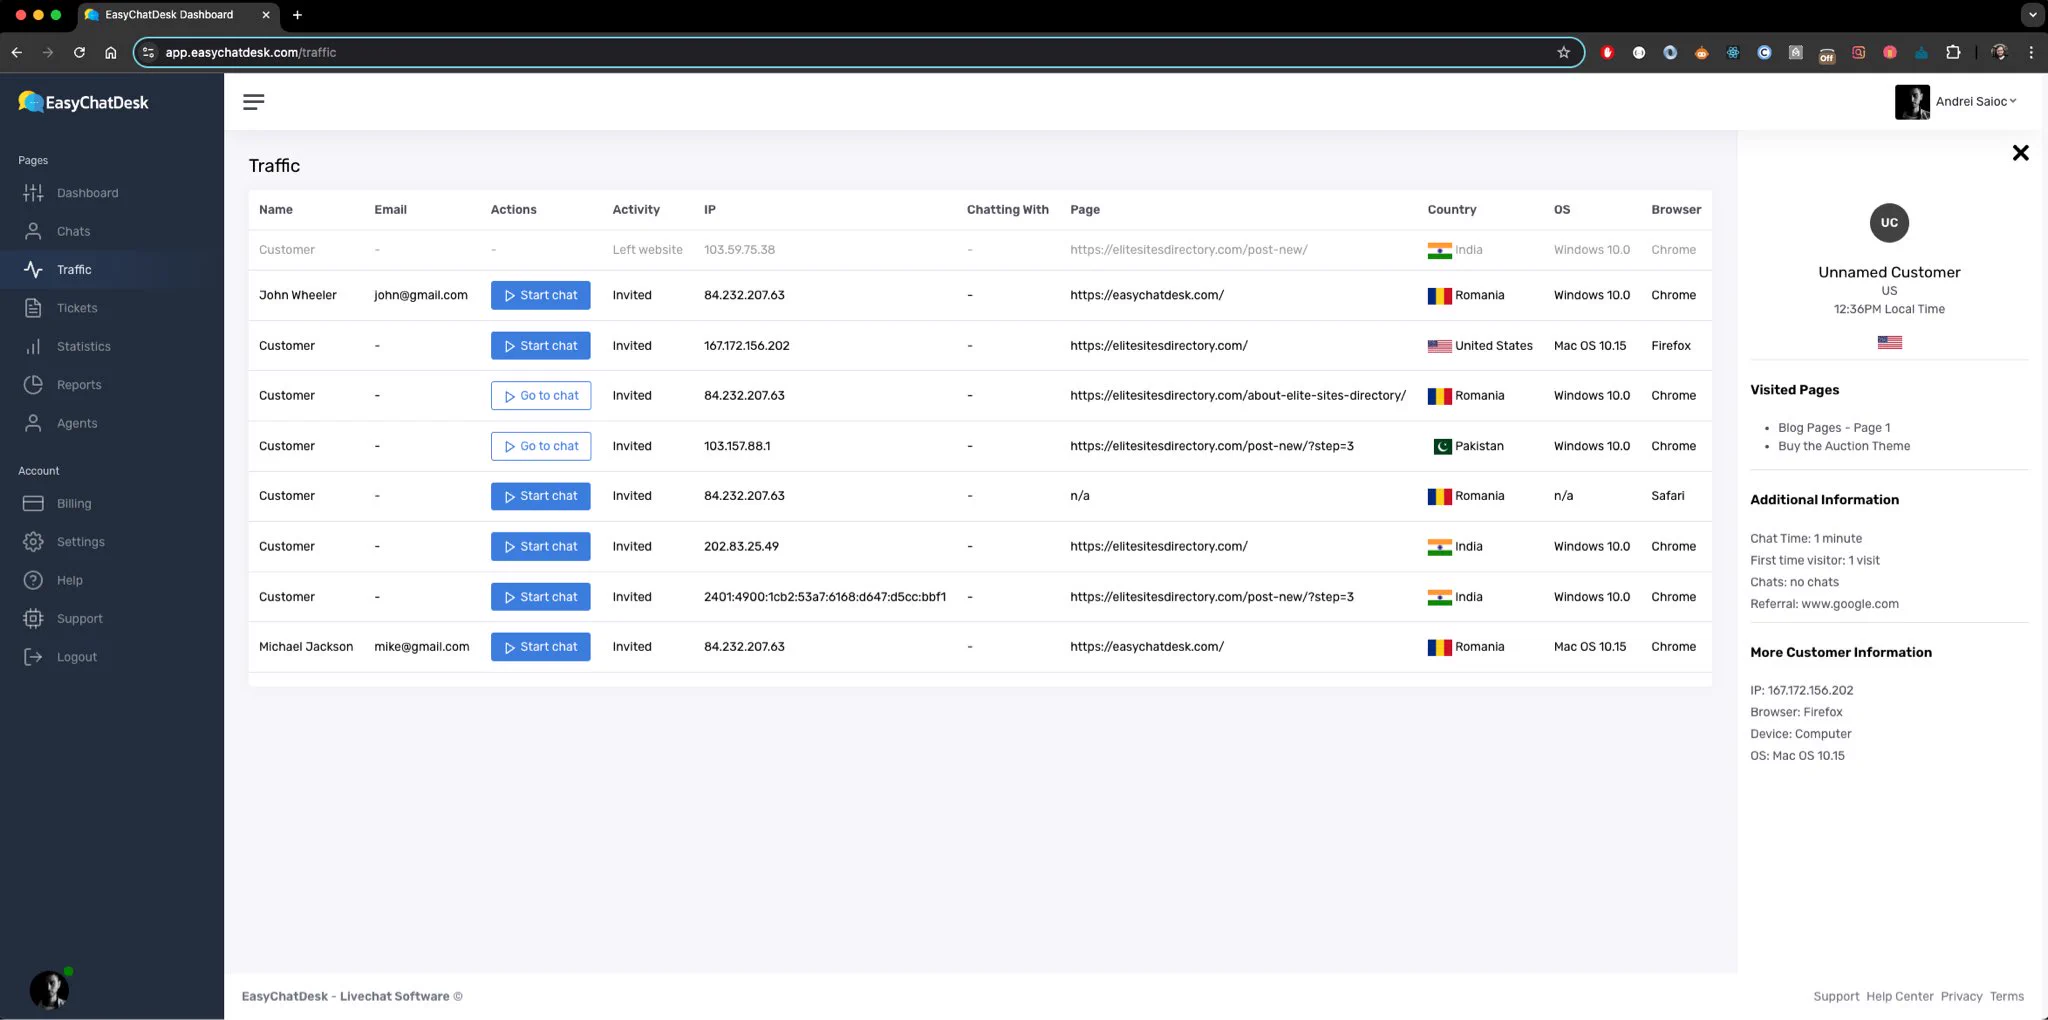2048x1020 pixels.
Task: Start chat with the 167.172.156.202 customer
Action: tap(540, 346)
